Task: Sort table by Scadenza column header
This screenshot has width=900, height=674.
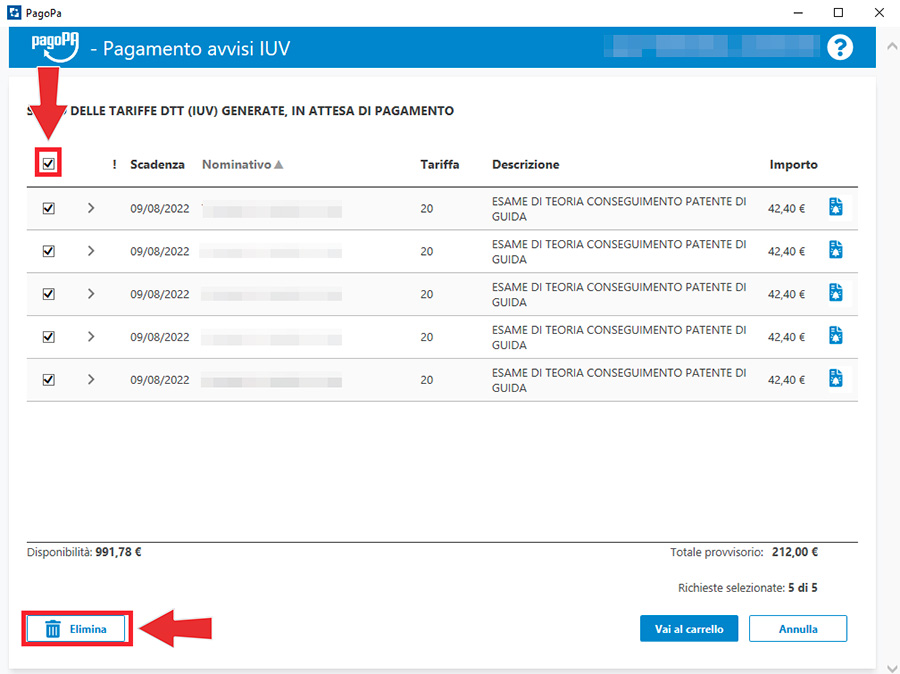Action: point(157,164)
